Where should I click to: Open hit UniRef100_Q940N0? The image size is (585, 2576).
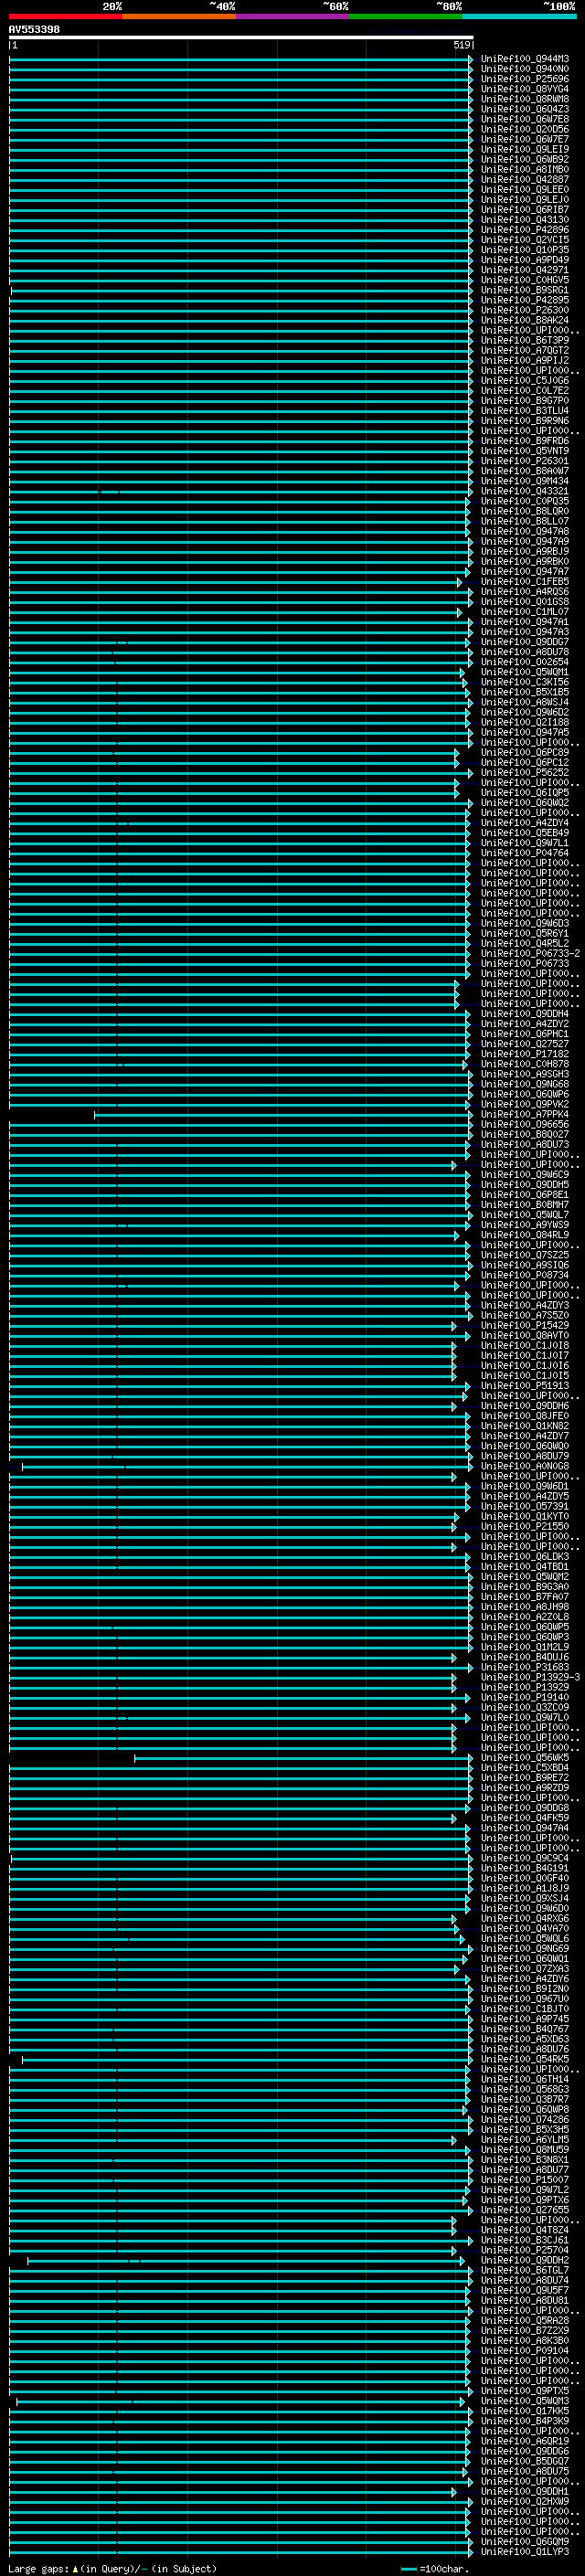pyautogui.click(x=525, y=69)
